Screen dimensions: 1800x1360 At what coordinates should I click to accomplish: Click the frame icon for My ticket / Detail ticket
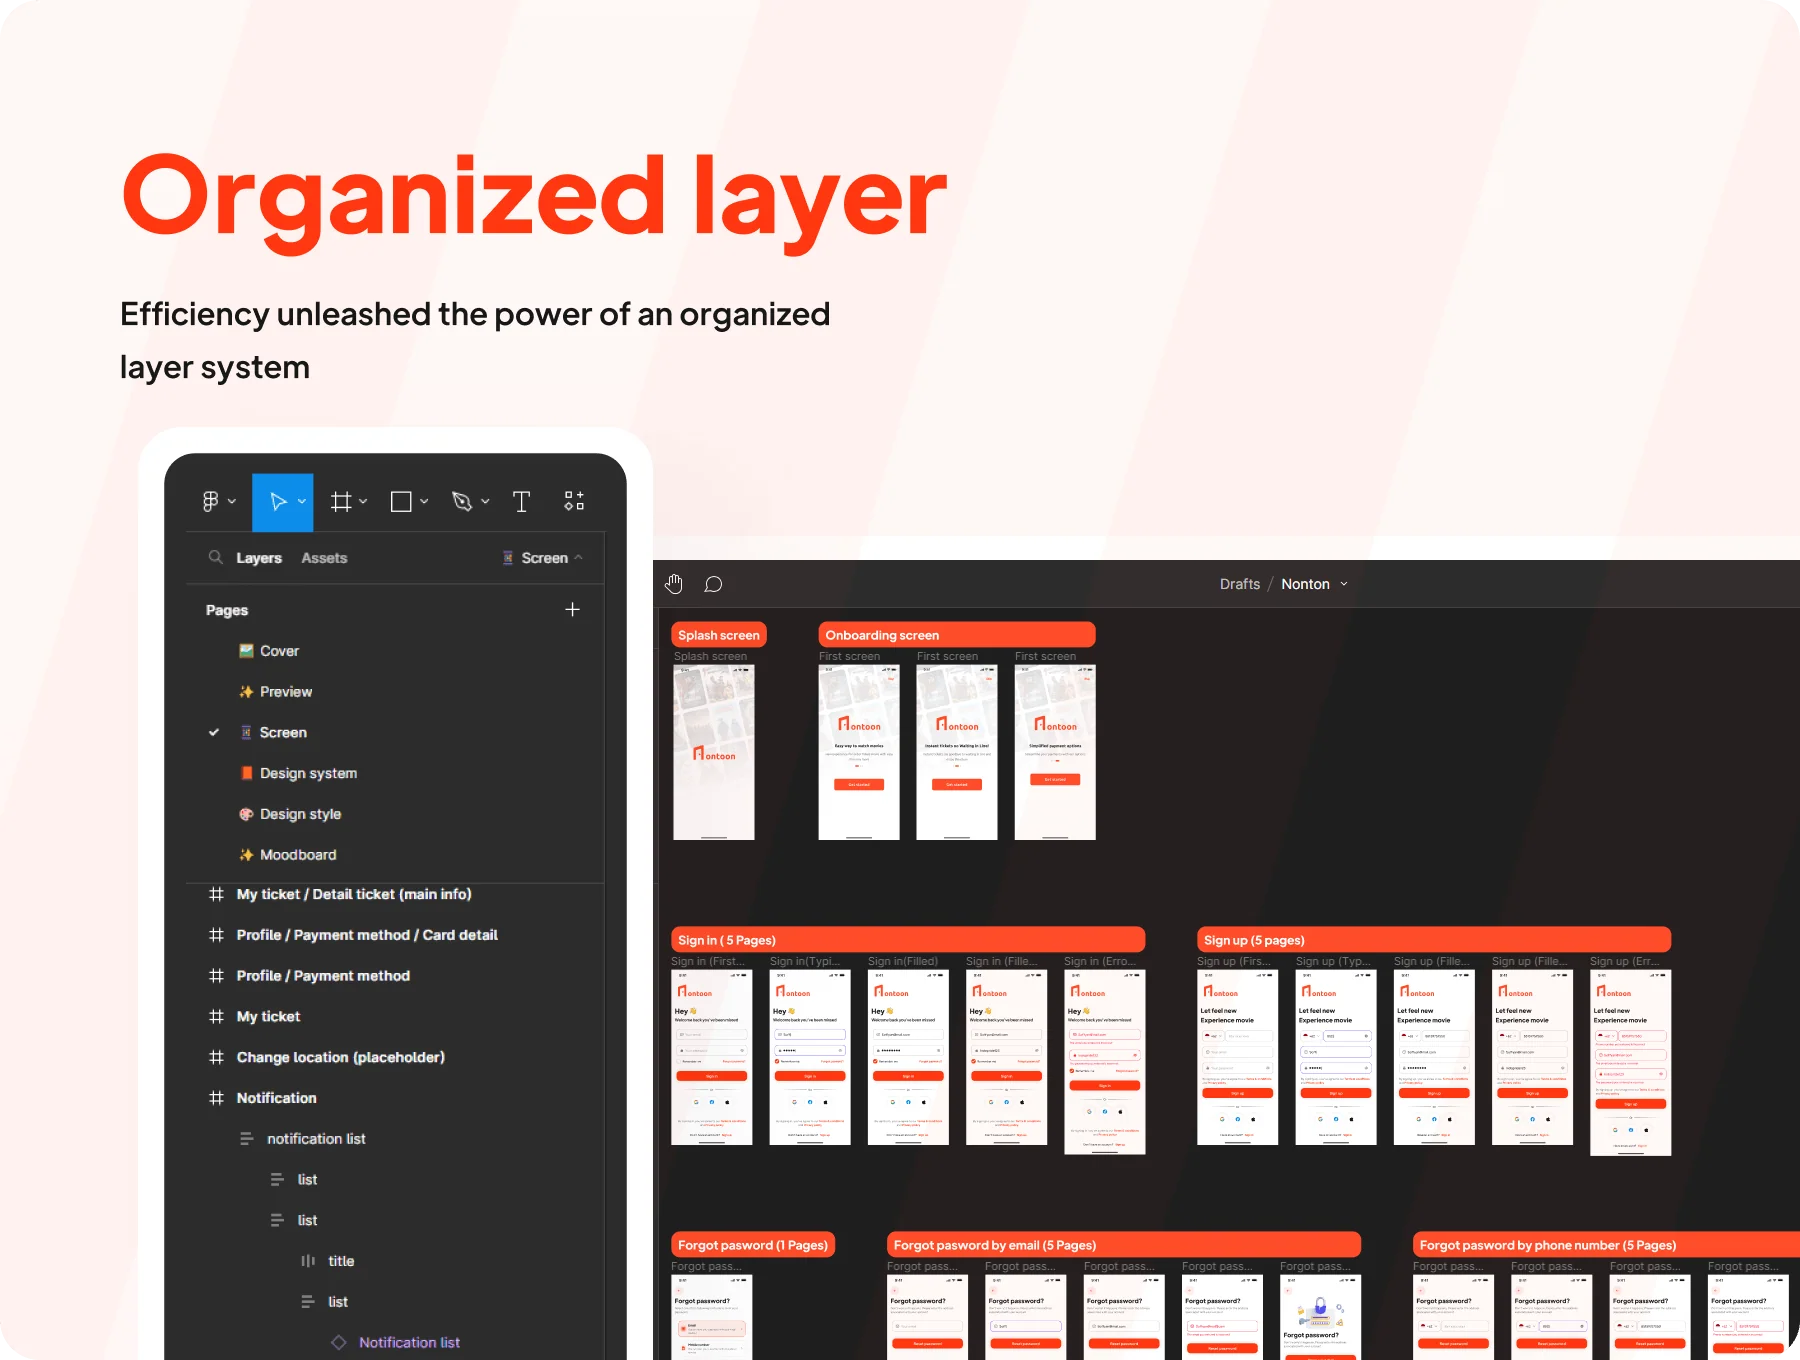pyautogui.click(x=216, y=894)
